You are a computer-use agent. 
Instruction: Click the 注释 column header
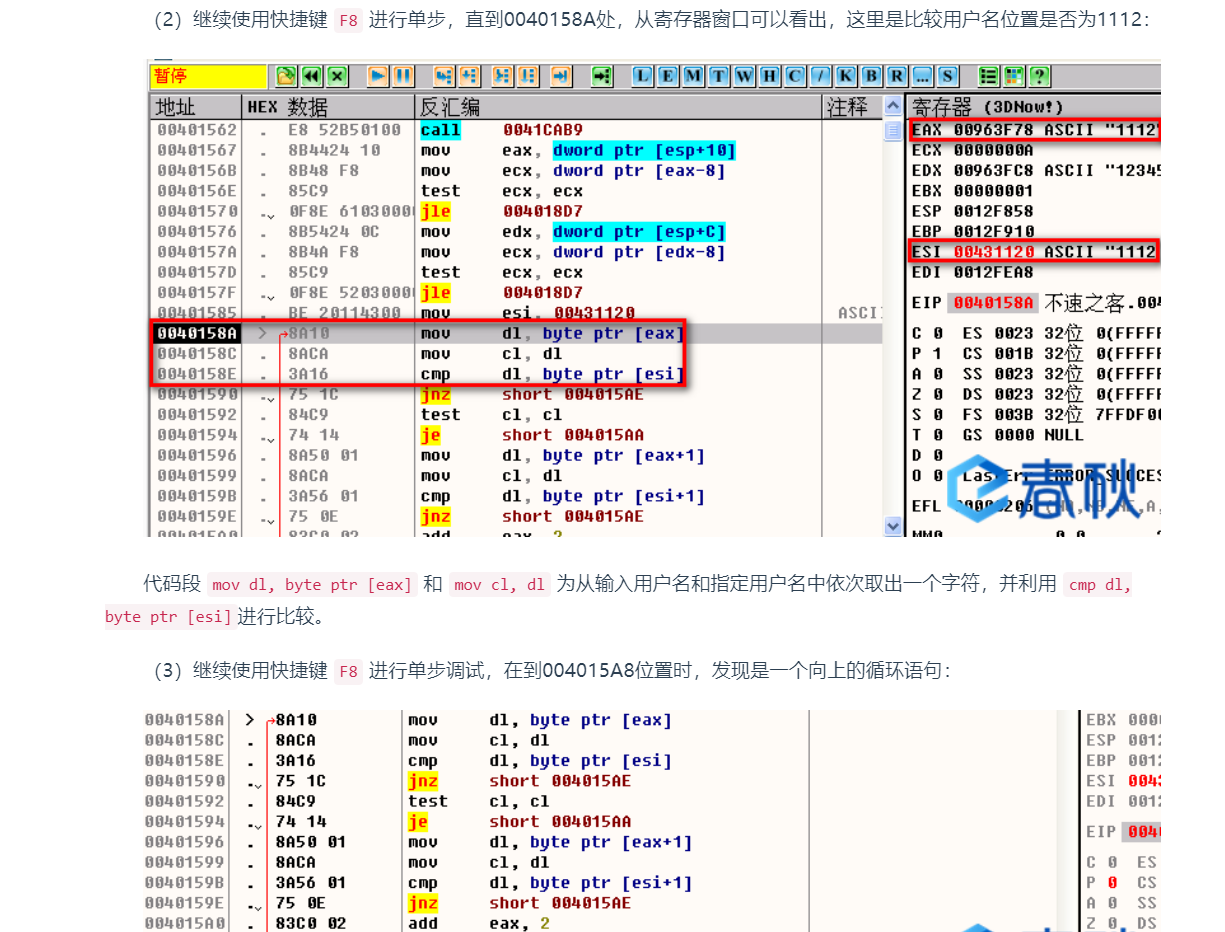(850, 107)
